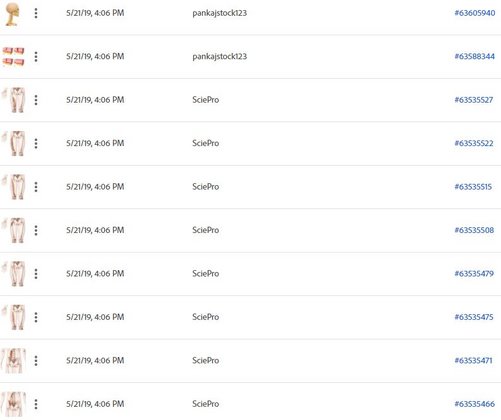This screenshot has width=501, height=420.
Task: Follow the #63535508 ID link
Action: 474,230
